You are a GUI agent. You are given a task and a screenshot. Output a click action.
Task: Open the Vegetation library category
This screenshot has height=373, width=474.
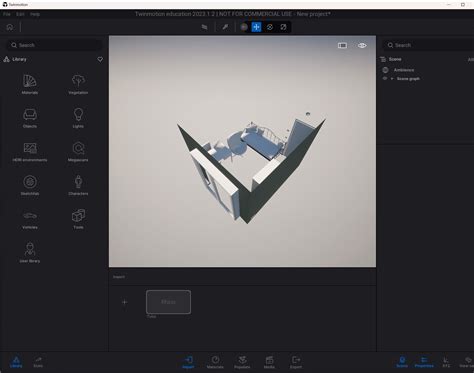coord(78,84)
